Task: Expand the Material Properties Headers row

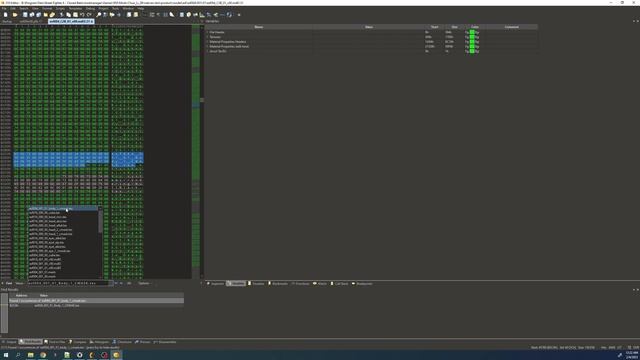Action: pyautogui.click(x=207, y=42)
